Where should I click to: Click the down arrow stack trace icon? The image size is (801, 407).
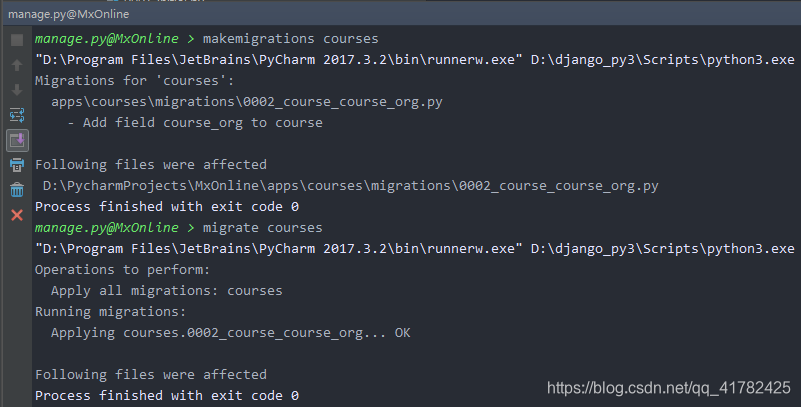coord(17,90)
